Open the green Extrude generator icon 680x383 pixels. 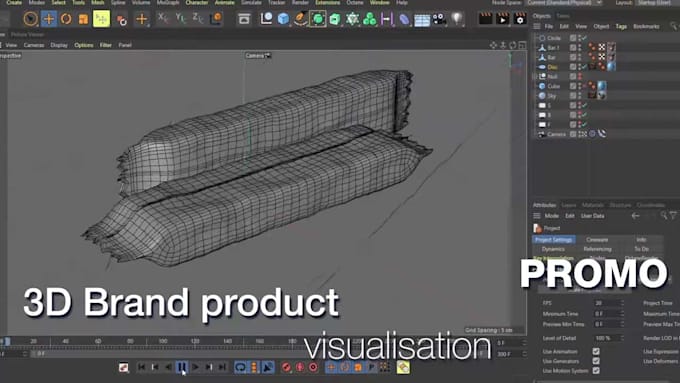pos(335,19)
